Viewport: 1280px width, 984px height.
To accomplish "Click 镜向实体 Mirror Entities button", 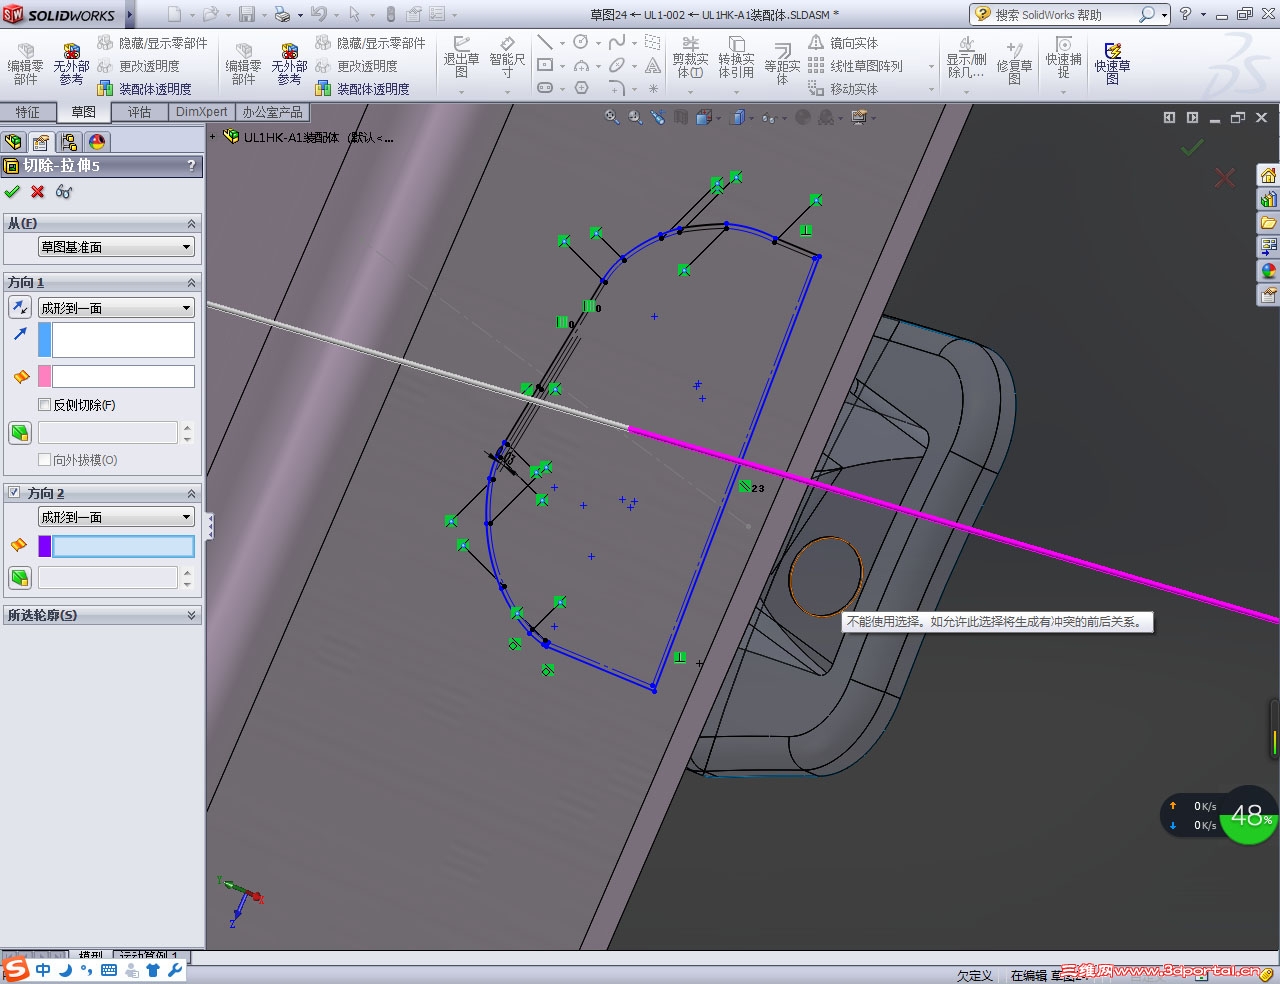I will (x=843, y=43).
